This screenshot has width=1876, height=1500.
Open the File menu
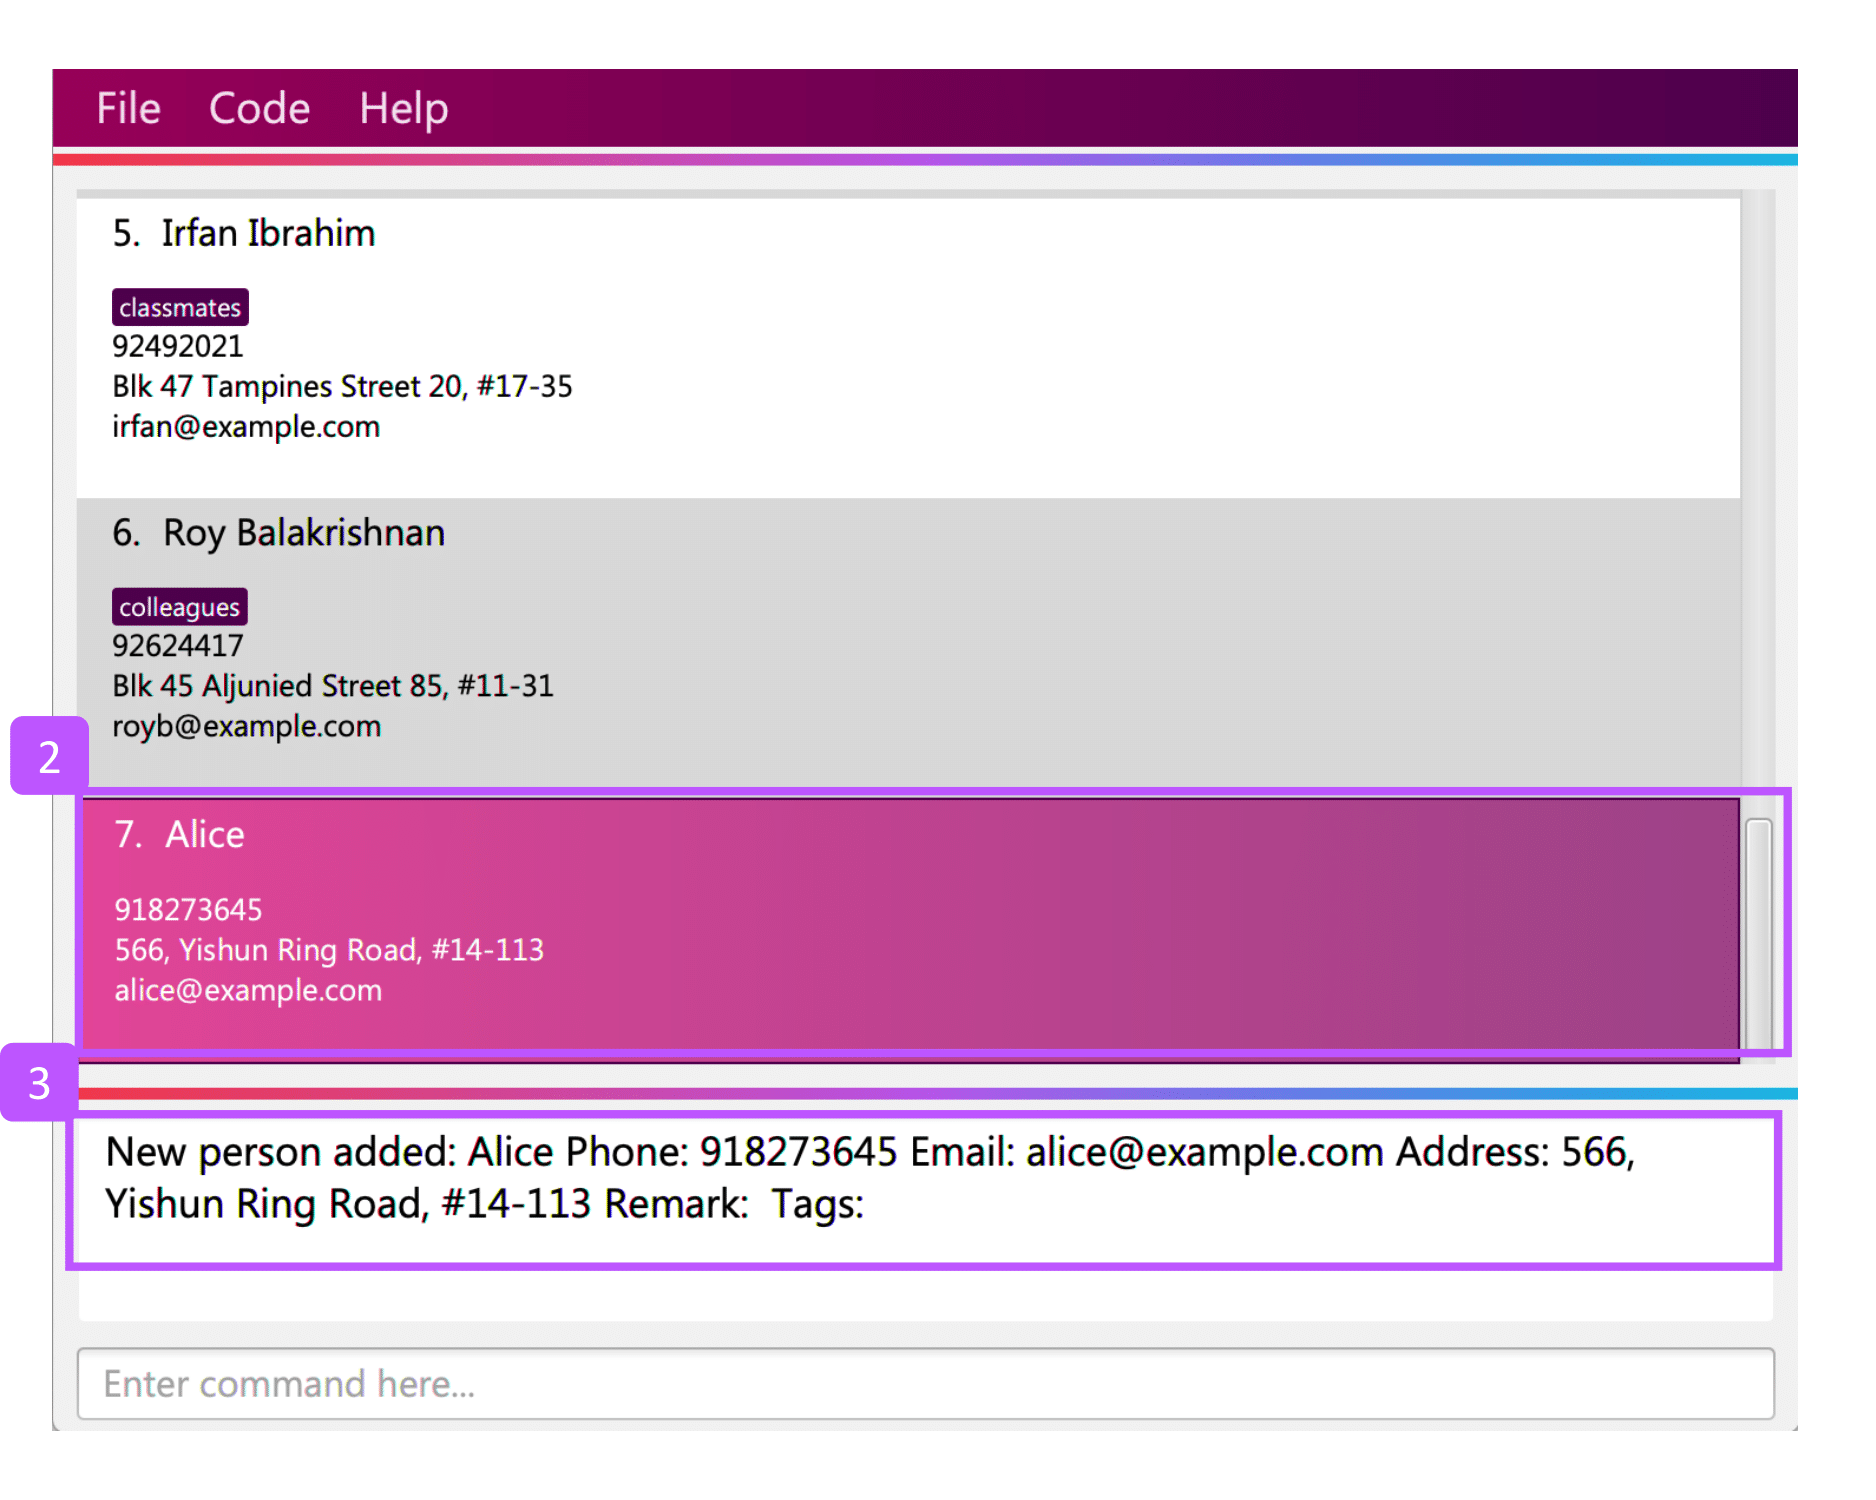tap(128, 108)
